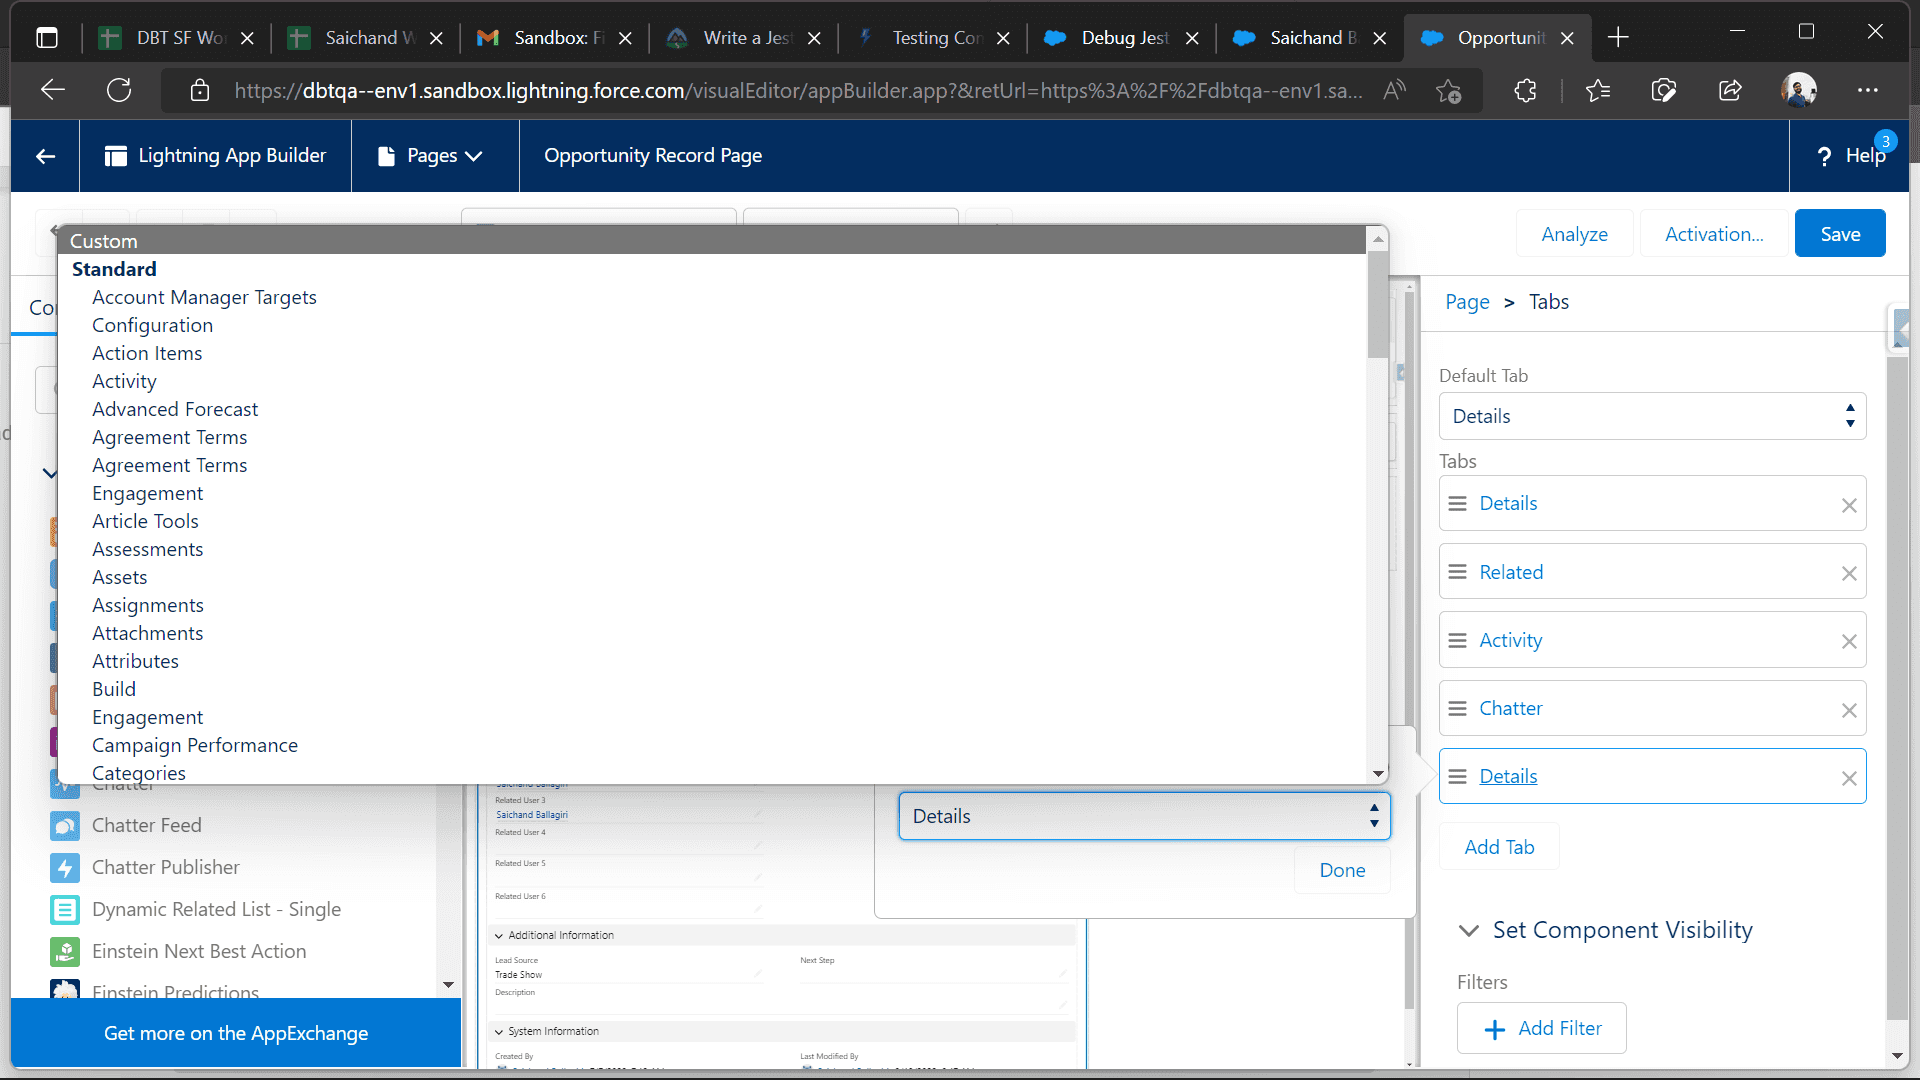Open the Pages dropdown menu
This screenshot has height=1080, width=1920.
431,156
